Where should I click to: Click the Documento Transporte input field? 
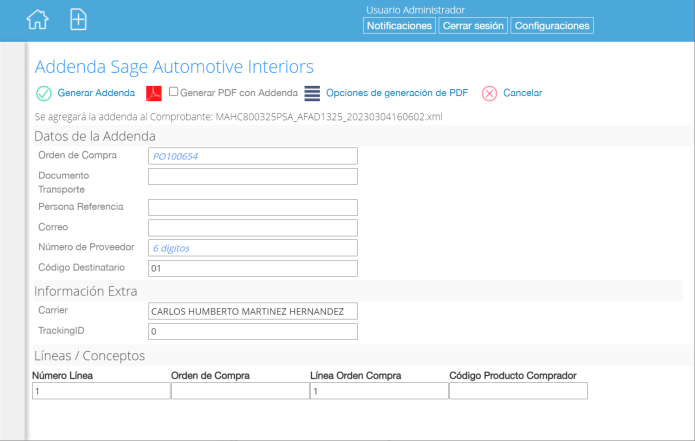(x=253, y=176)
